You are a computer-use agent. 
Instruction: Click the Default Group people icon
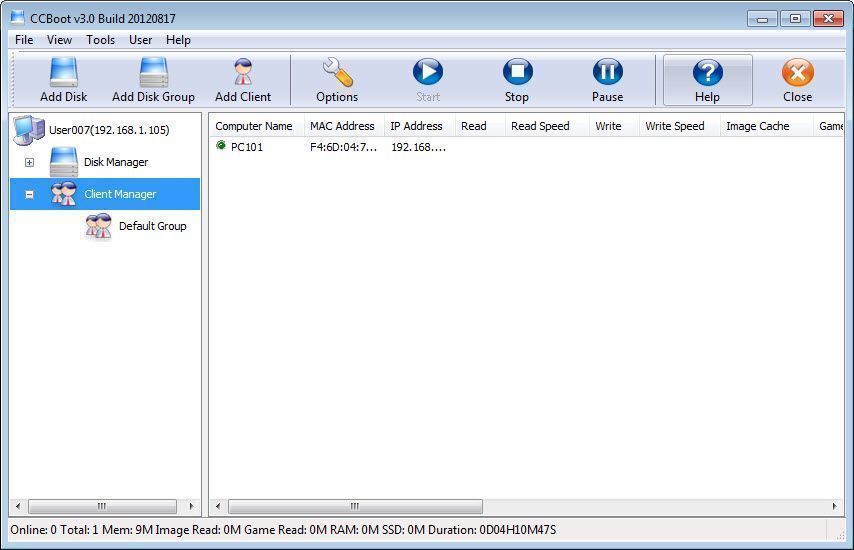click(x=99, y=226)
